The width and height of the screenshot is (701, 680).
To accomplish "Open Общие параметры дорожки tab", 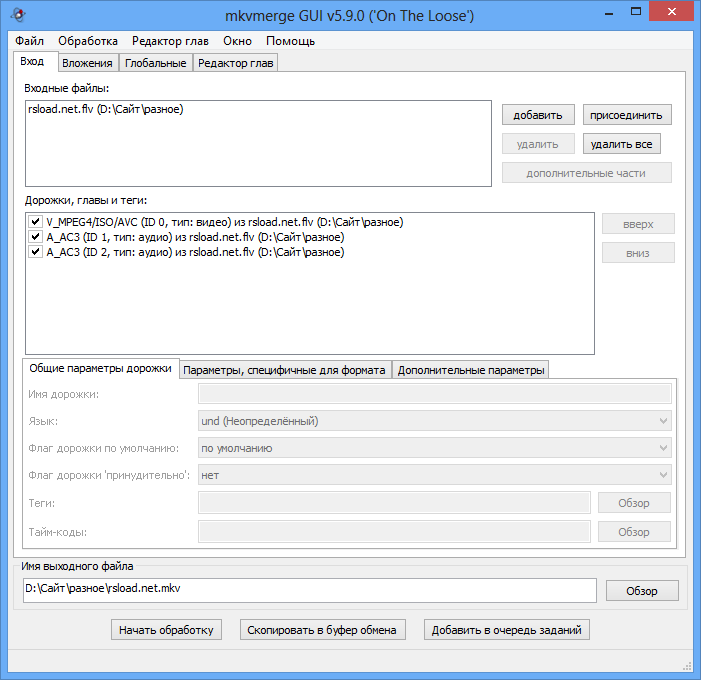I will pyautogui.click(x=101, y=368).
